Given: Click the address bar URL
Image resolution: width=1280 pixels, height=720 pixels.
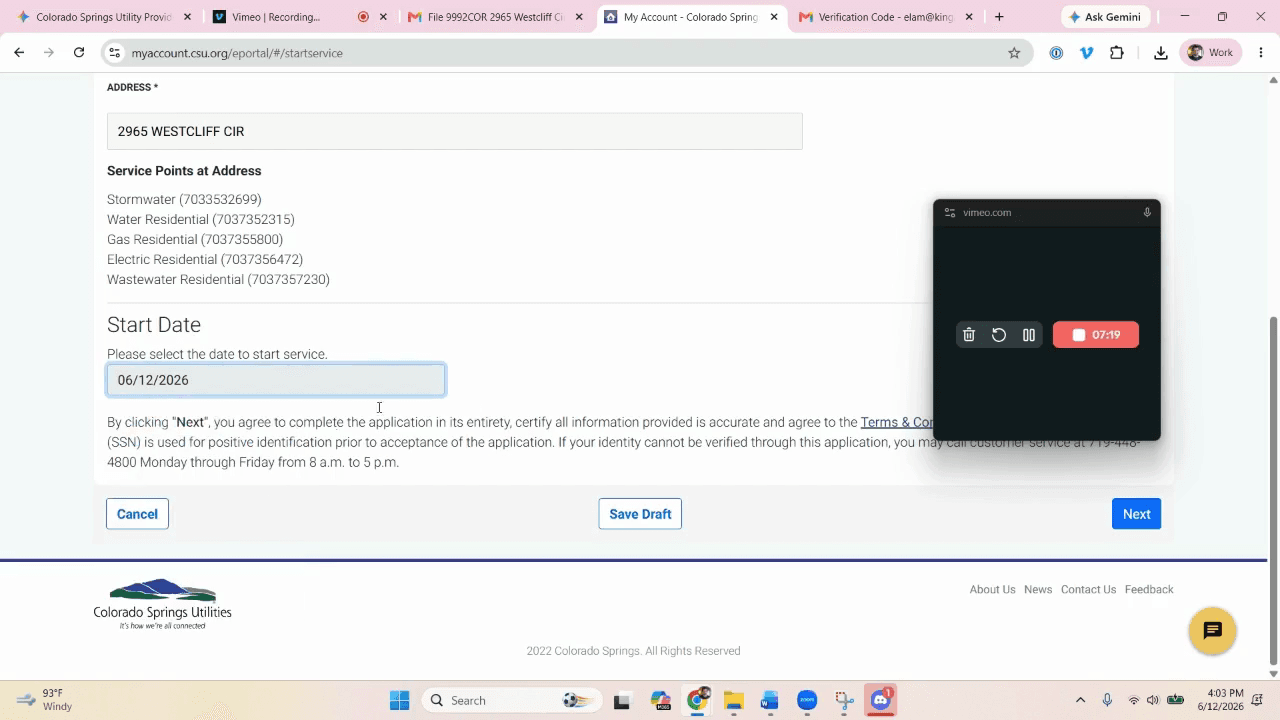Looking at the screenshot, I should point(237,53).
